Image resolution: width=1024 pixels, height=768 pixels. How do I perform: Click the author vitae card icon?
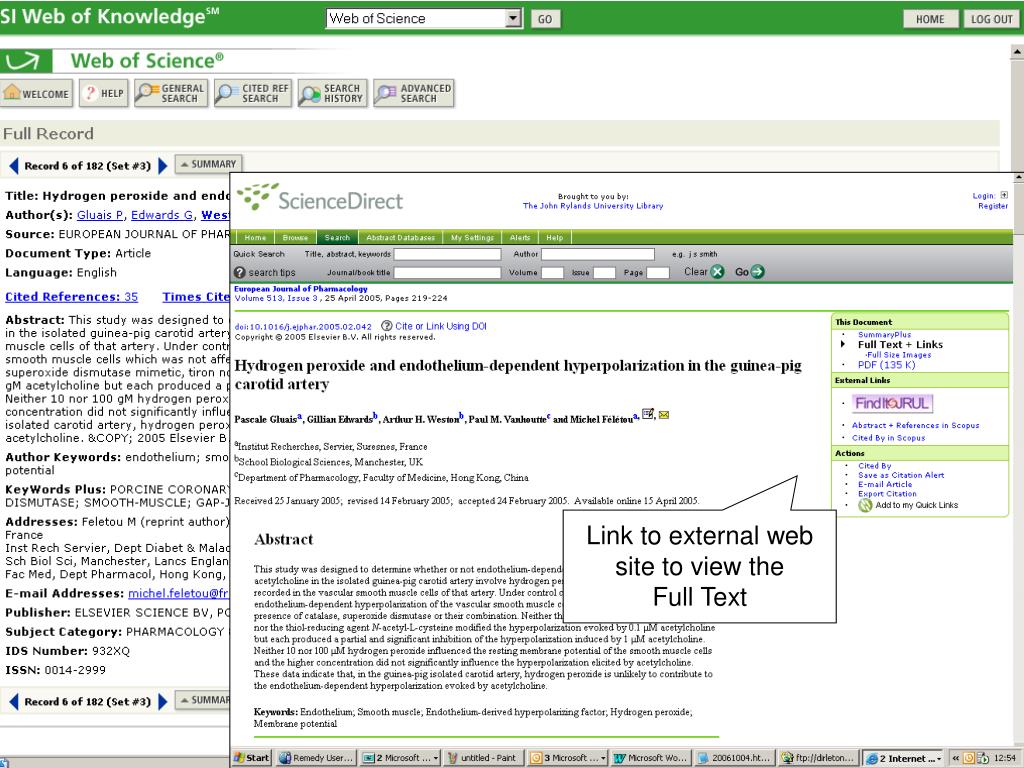click(x=648, y=413)
